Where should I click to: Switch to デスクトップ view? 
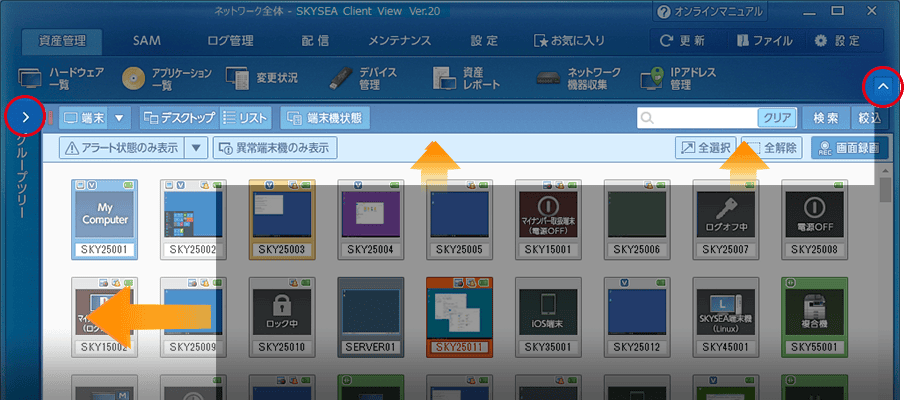[x=179, y=118]
